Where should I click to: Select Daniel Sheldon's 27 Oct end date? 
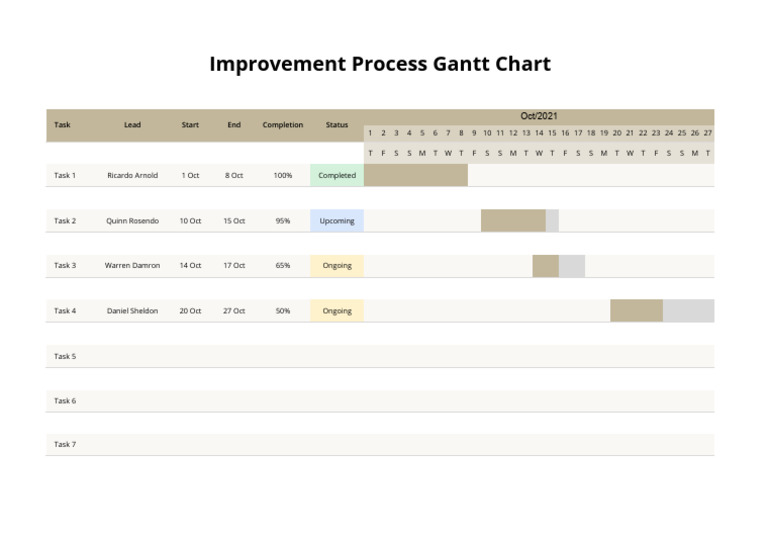pos(234,311)
